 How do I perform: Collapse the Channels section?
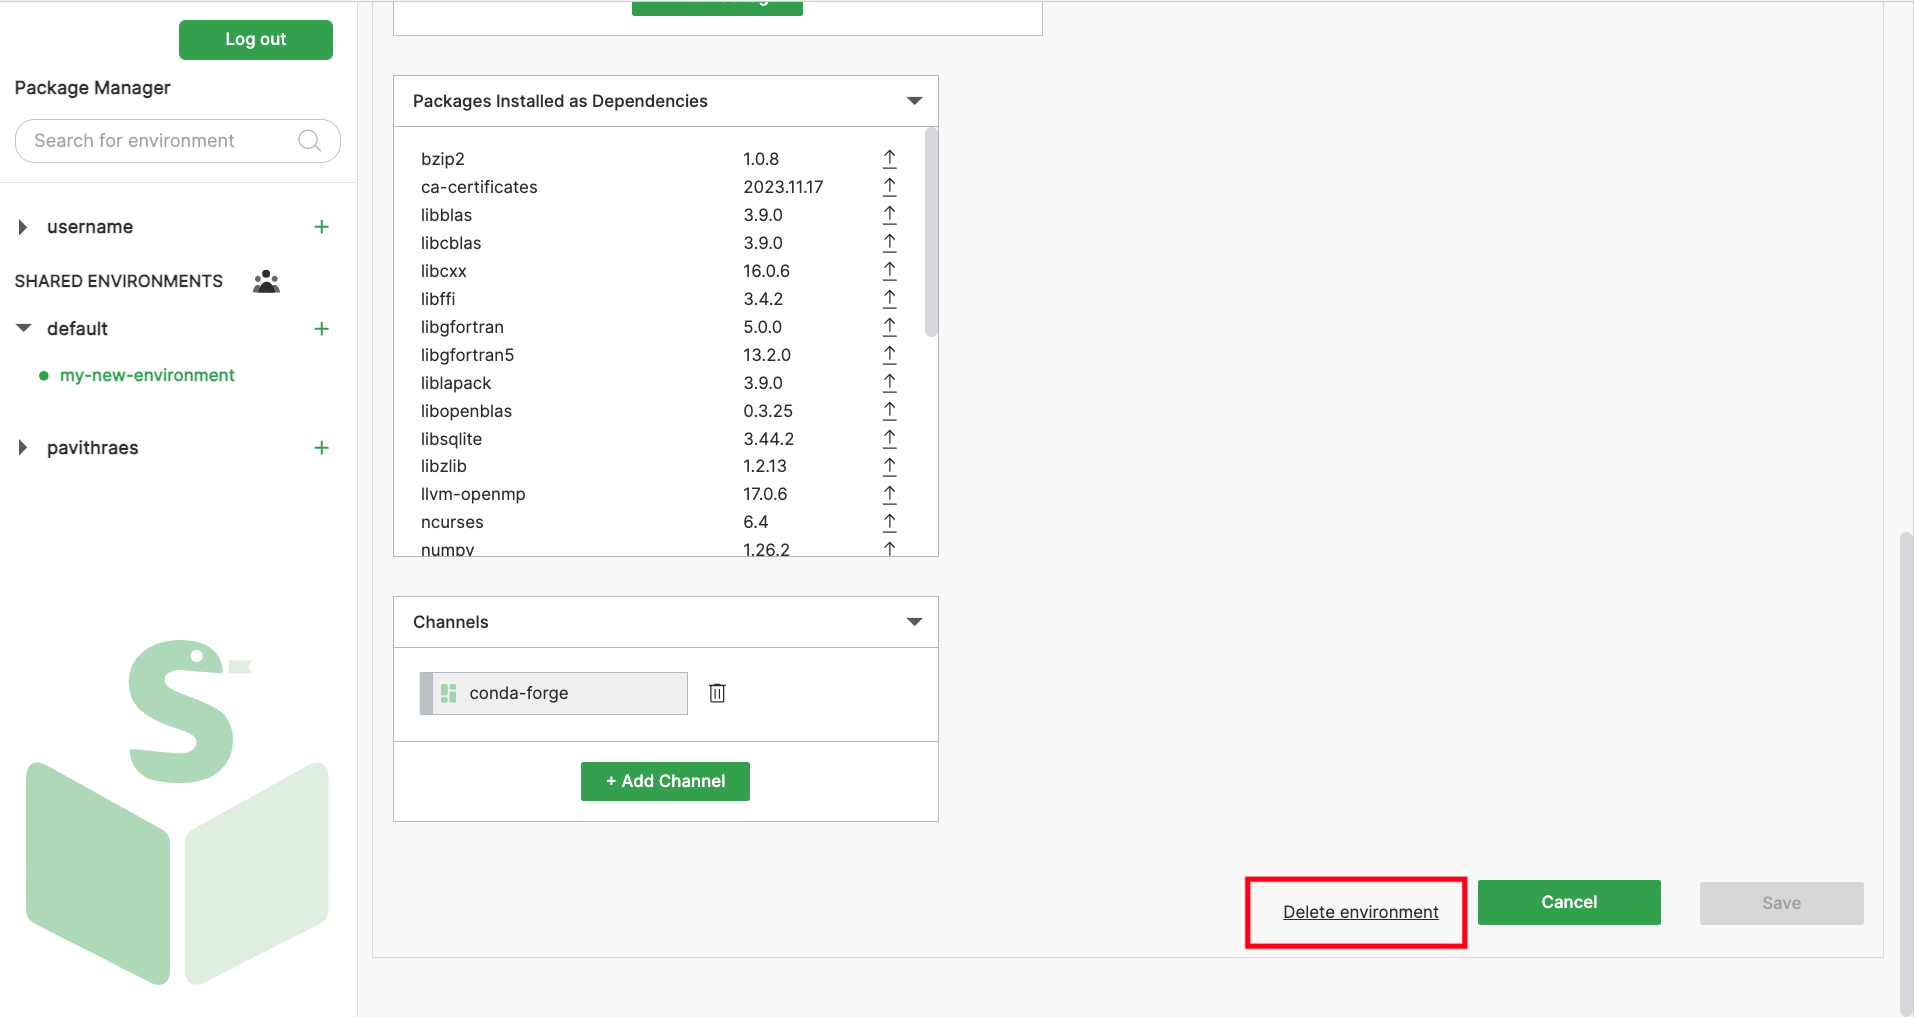pyautogui.click(x=914, y=622)
